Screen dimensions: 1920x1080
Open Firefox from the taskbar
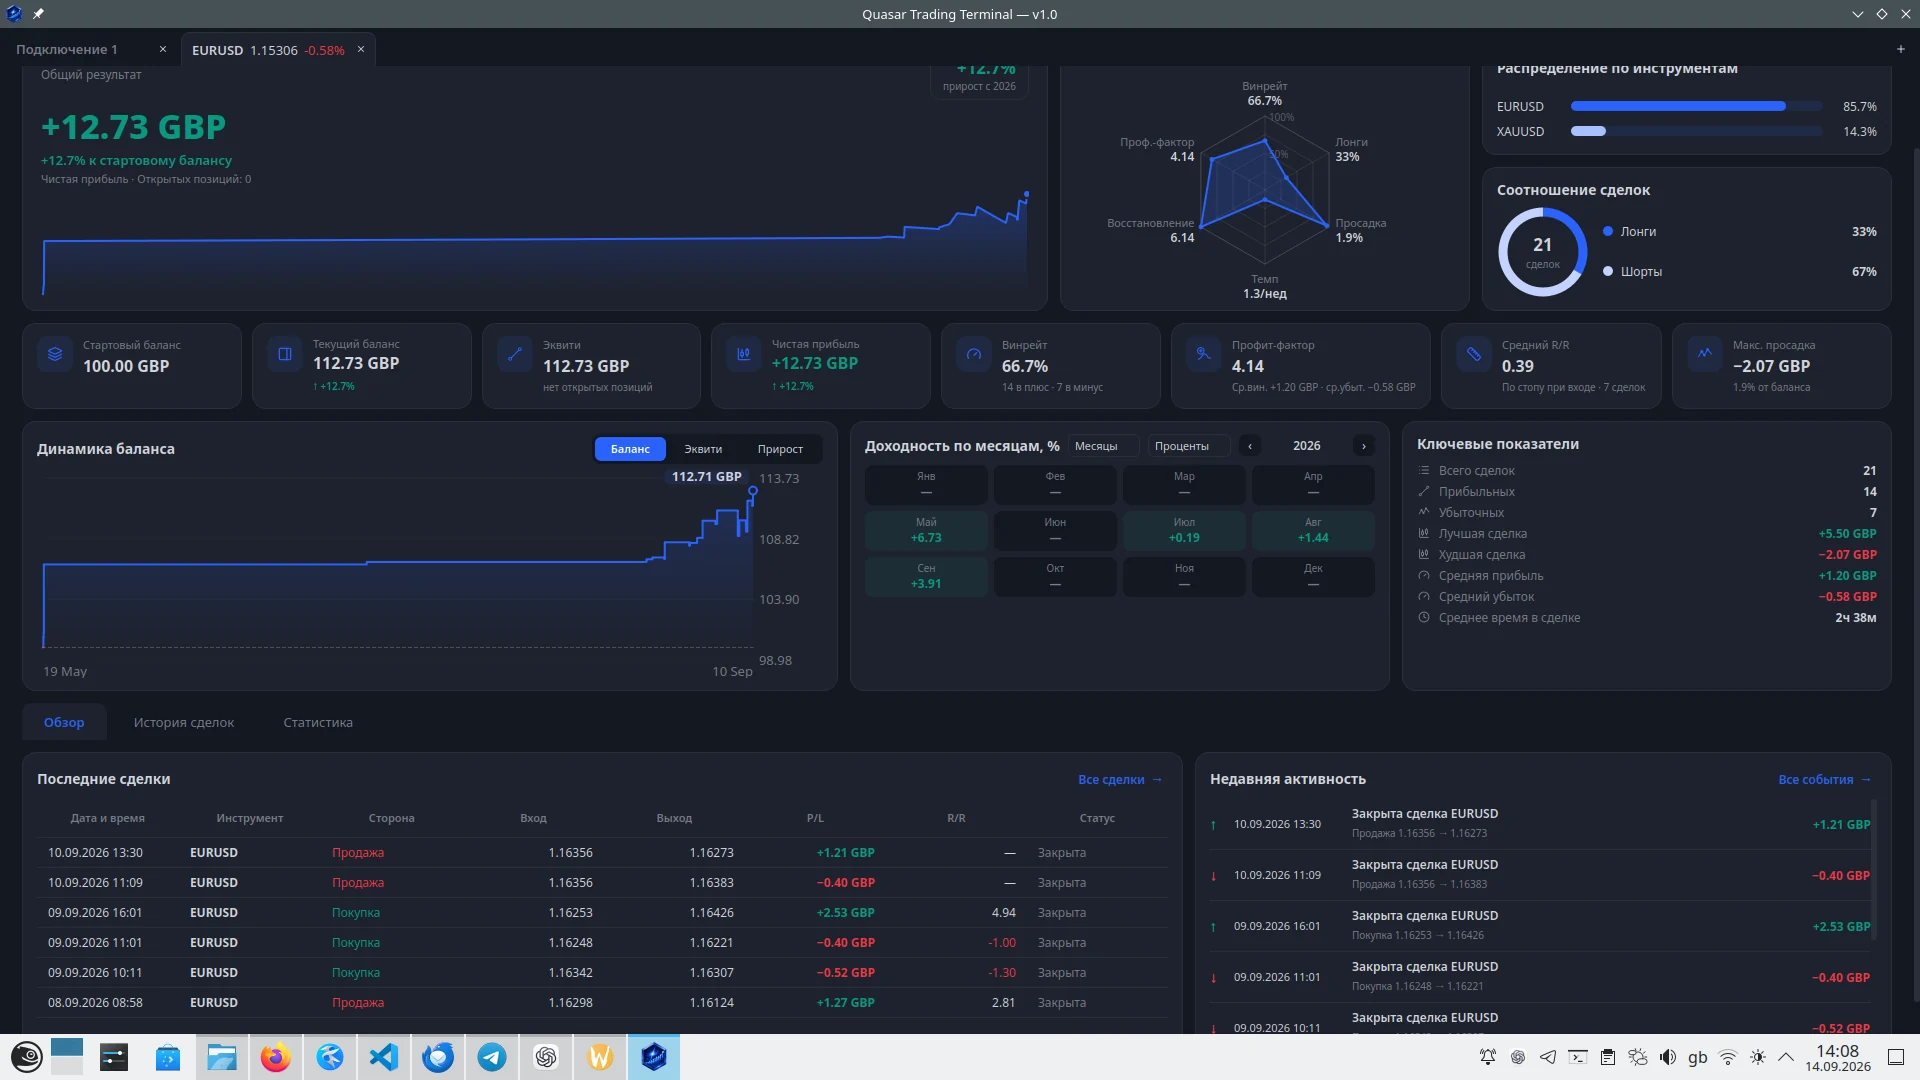[x=275, y=1057]
